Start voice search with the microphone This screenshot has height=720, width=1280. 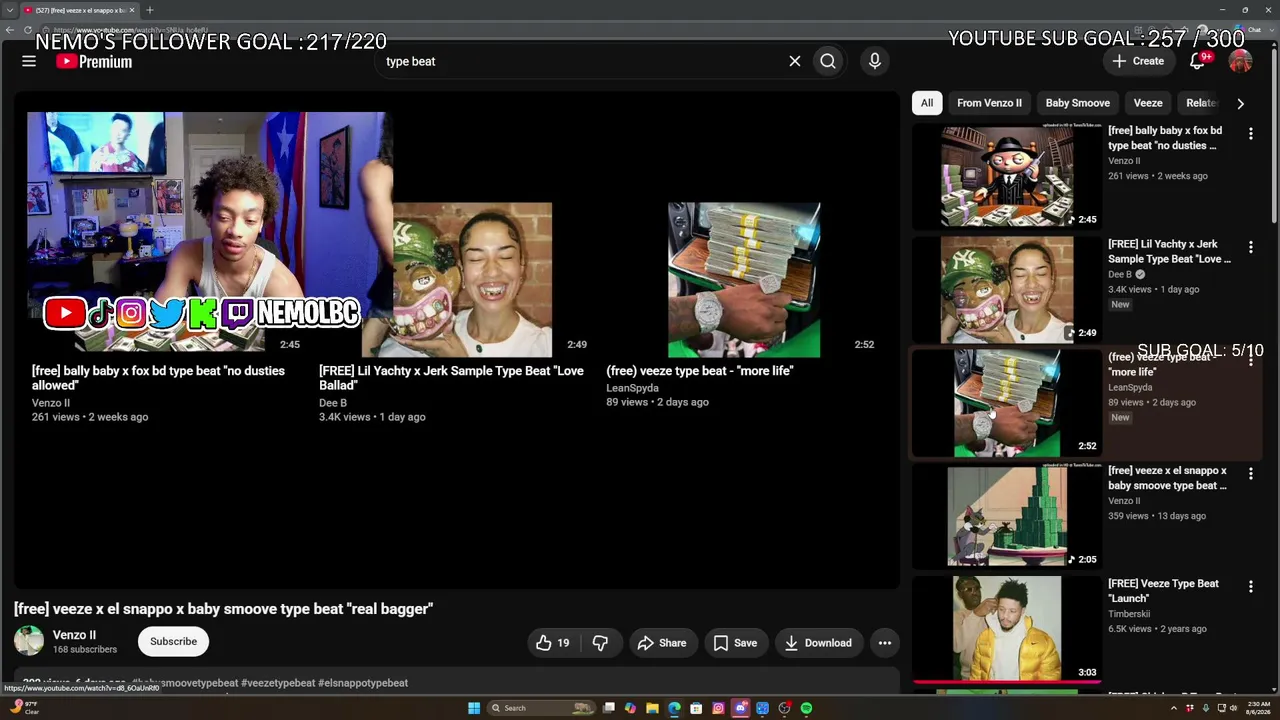(875, 61)
